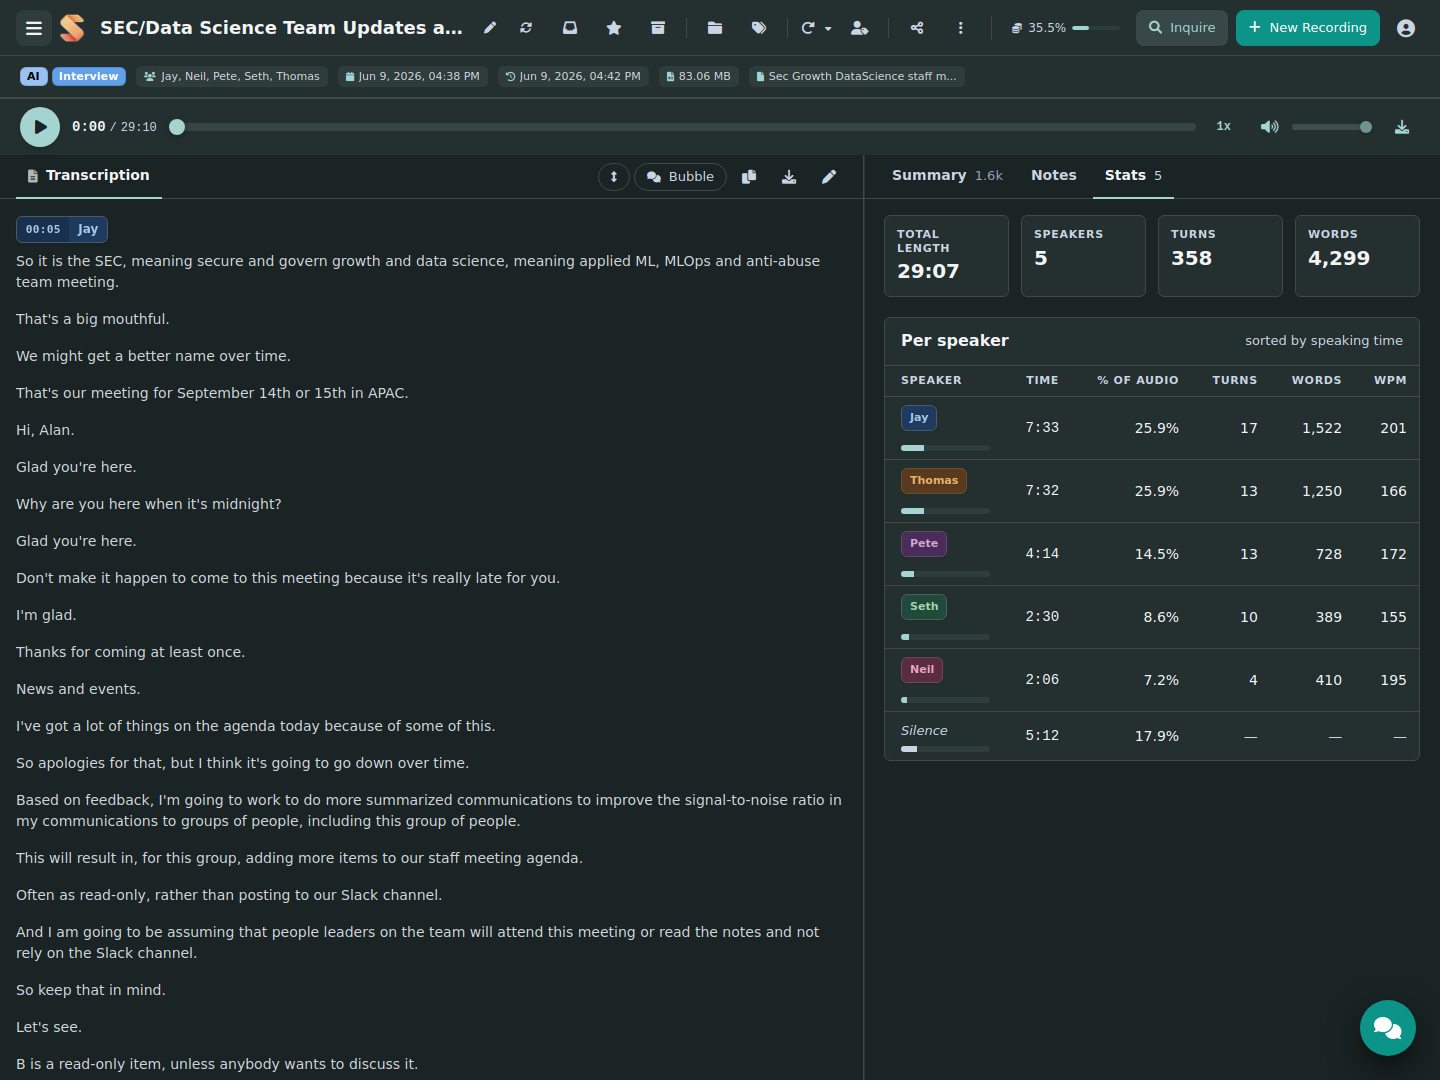The image size is (1440, 1080).
Task: Click the Neil speaker chip in stats
Action: tap(922, 670)
